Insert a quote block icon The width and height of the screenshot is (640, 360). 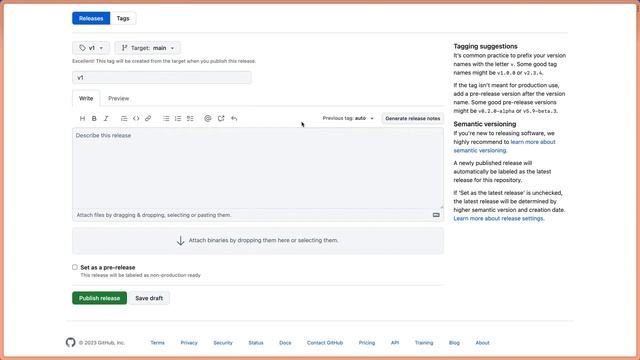click(x=124, y=118)
